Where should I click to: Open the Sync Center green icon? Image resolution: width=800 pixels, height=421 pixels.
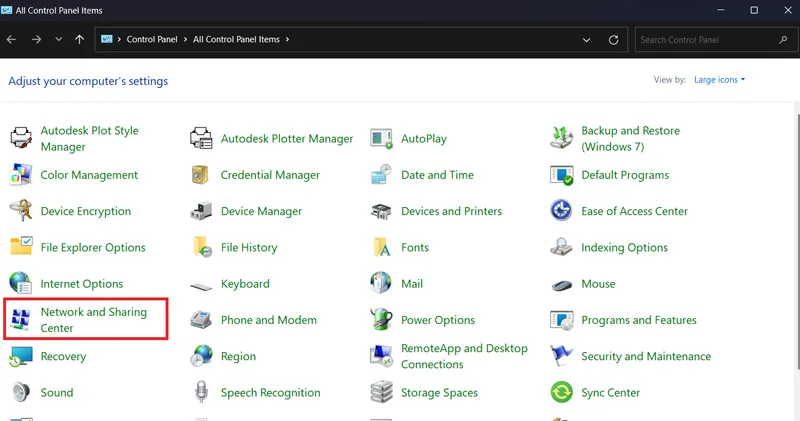[x=561, y=392]
